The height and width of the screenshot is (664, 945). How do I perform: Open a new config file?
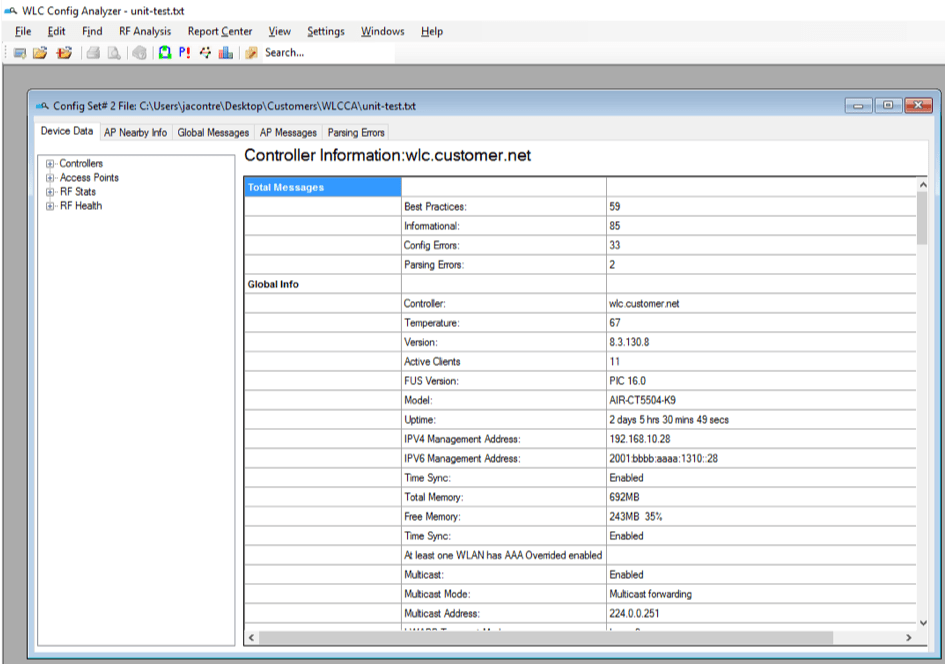(21, 52)
